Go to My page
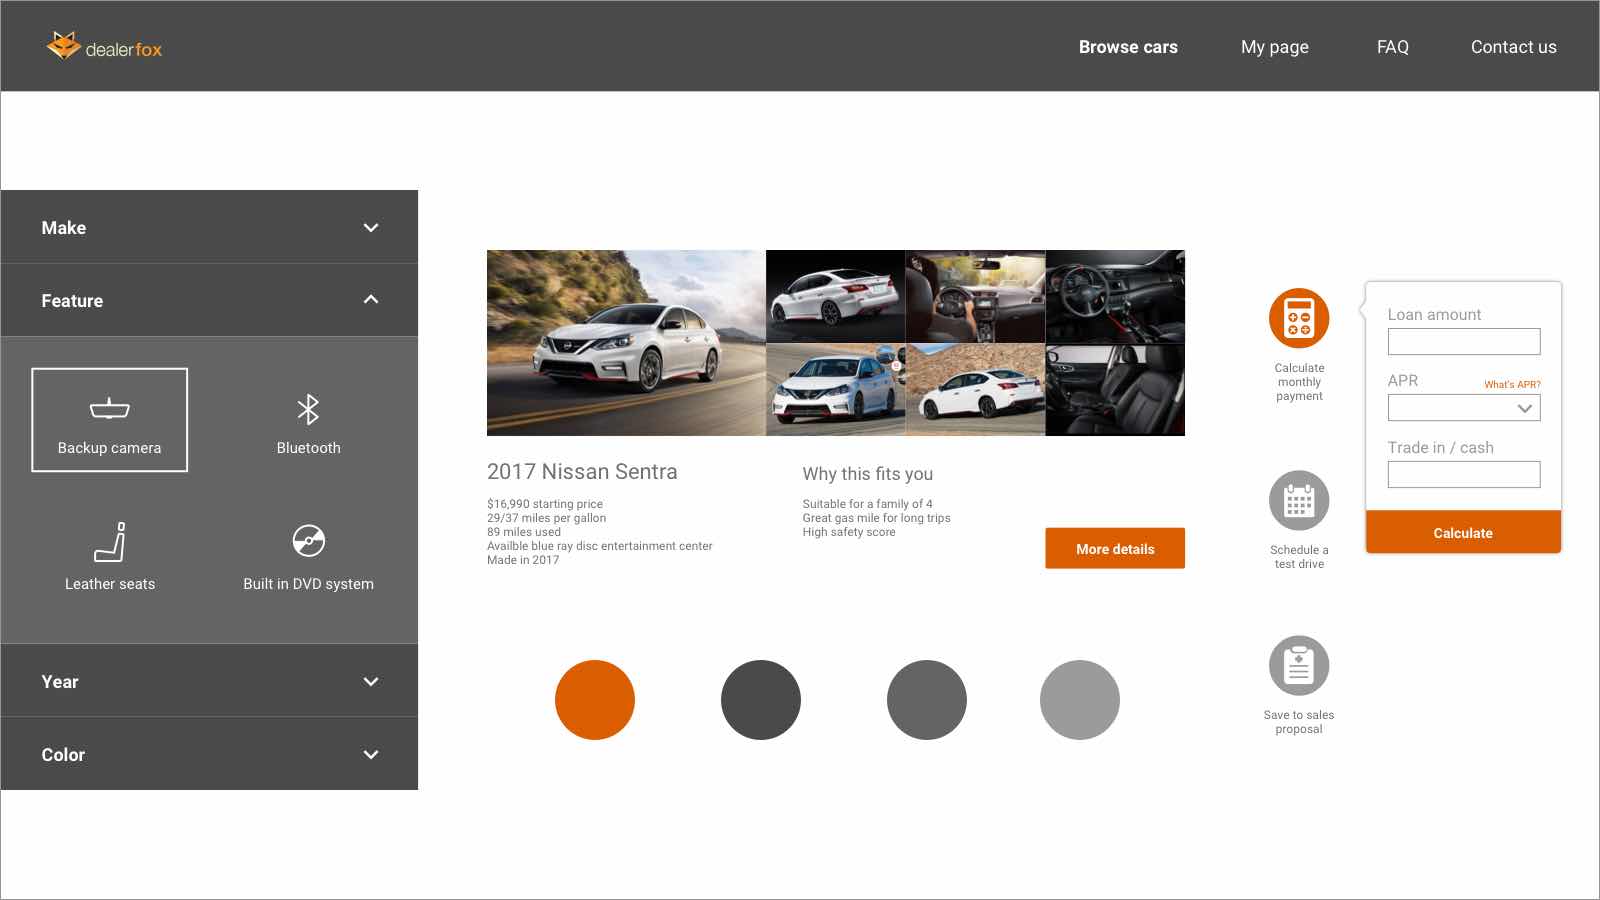This screenshot has height=900, width=1600. coord(1275,47)
